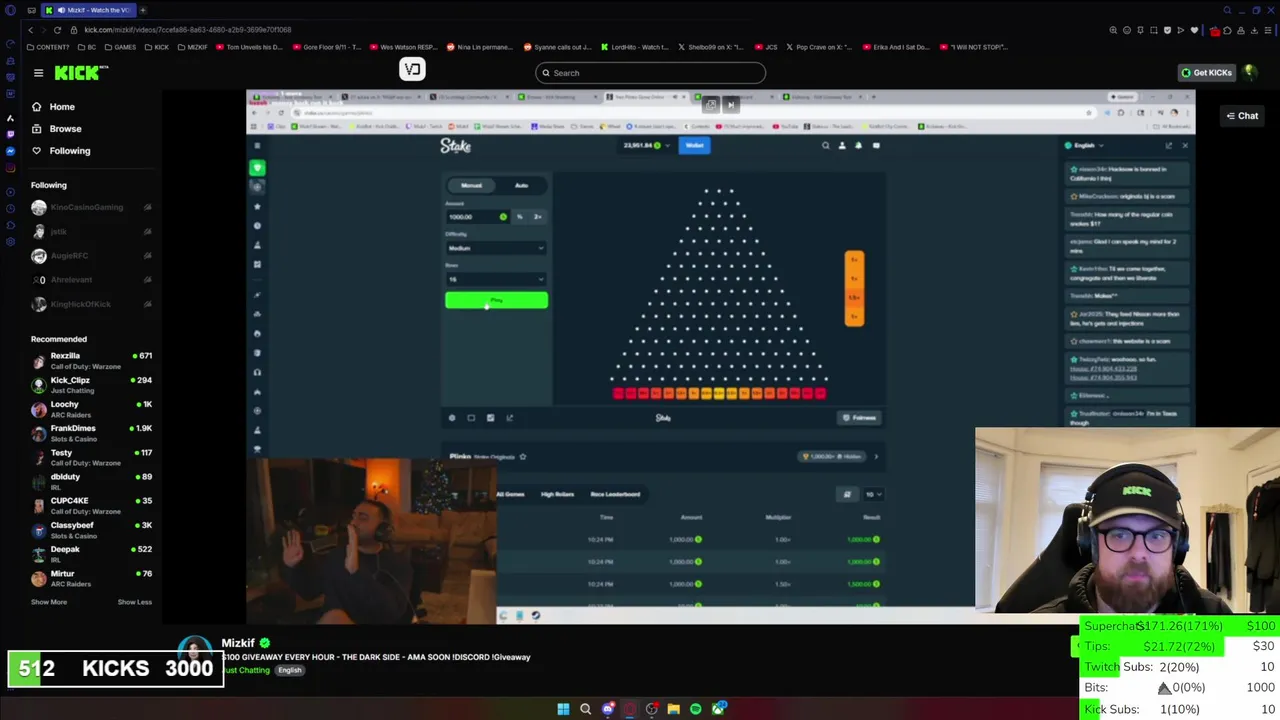Click the Get KICKs button
The width and height of the screenshot is (1280, 720).
(1206, 72)
